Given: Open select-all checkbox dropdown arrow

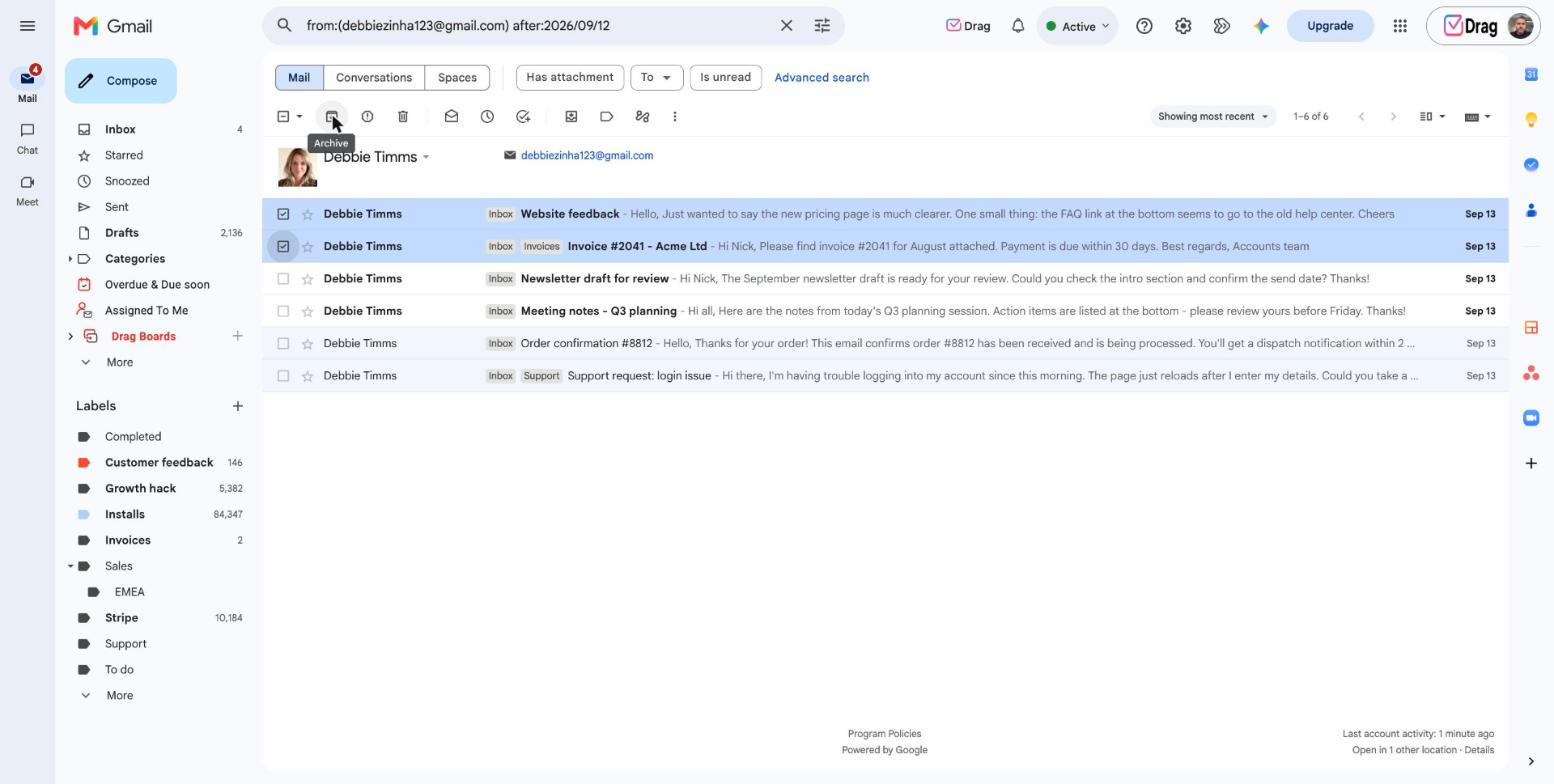Looking at the screenshot, I should pyautogui.click(x=299, y=117).
